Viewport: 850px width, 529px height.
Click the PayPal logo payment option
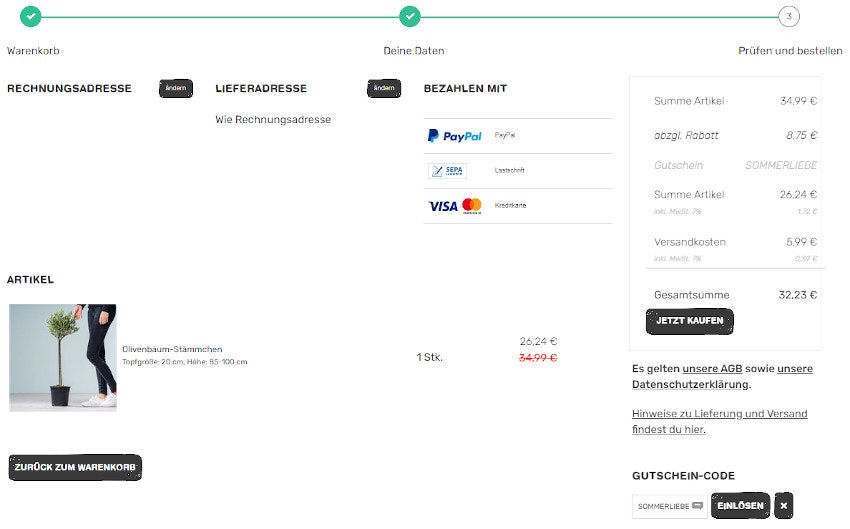454,136
